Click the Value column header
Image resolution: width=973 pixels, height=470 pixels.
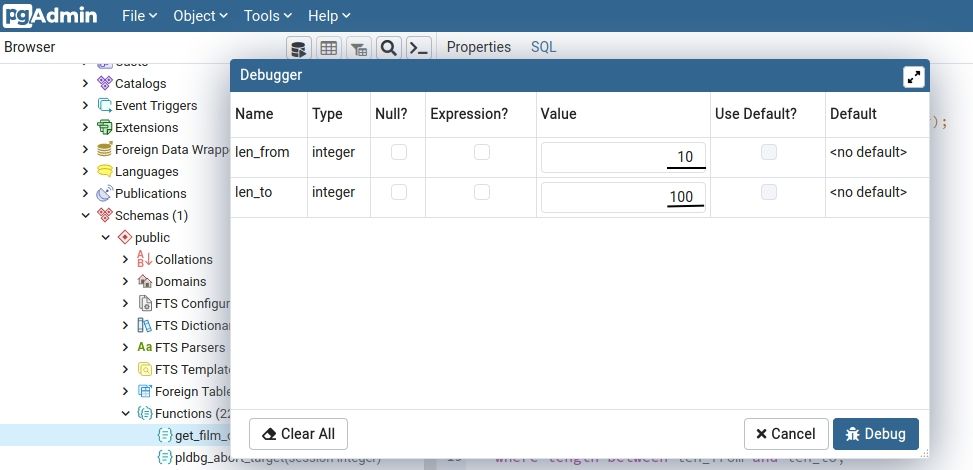558,114
